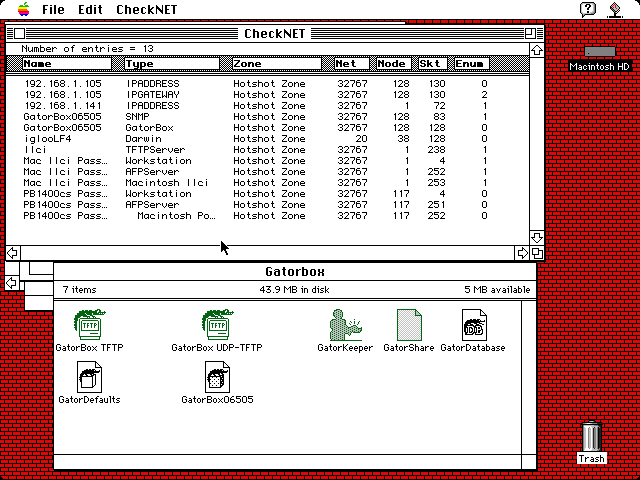
Task: Open the Application switcher menu icon
Action: (615, 9)
